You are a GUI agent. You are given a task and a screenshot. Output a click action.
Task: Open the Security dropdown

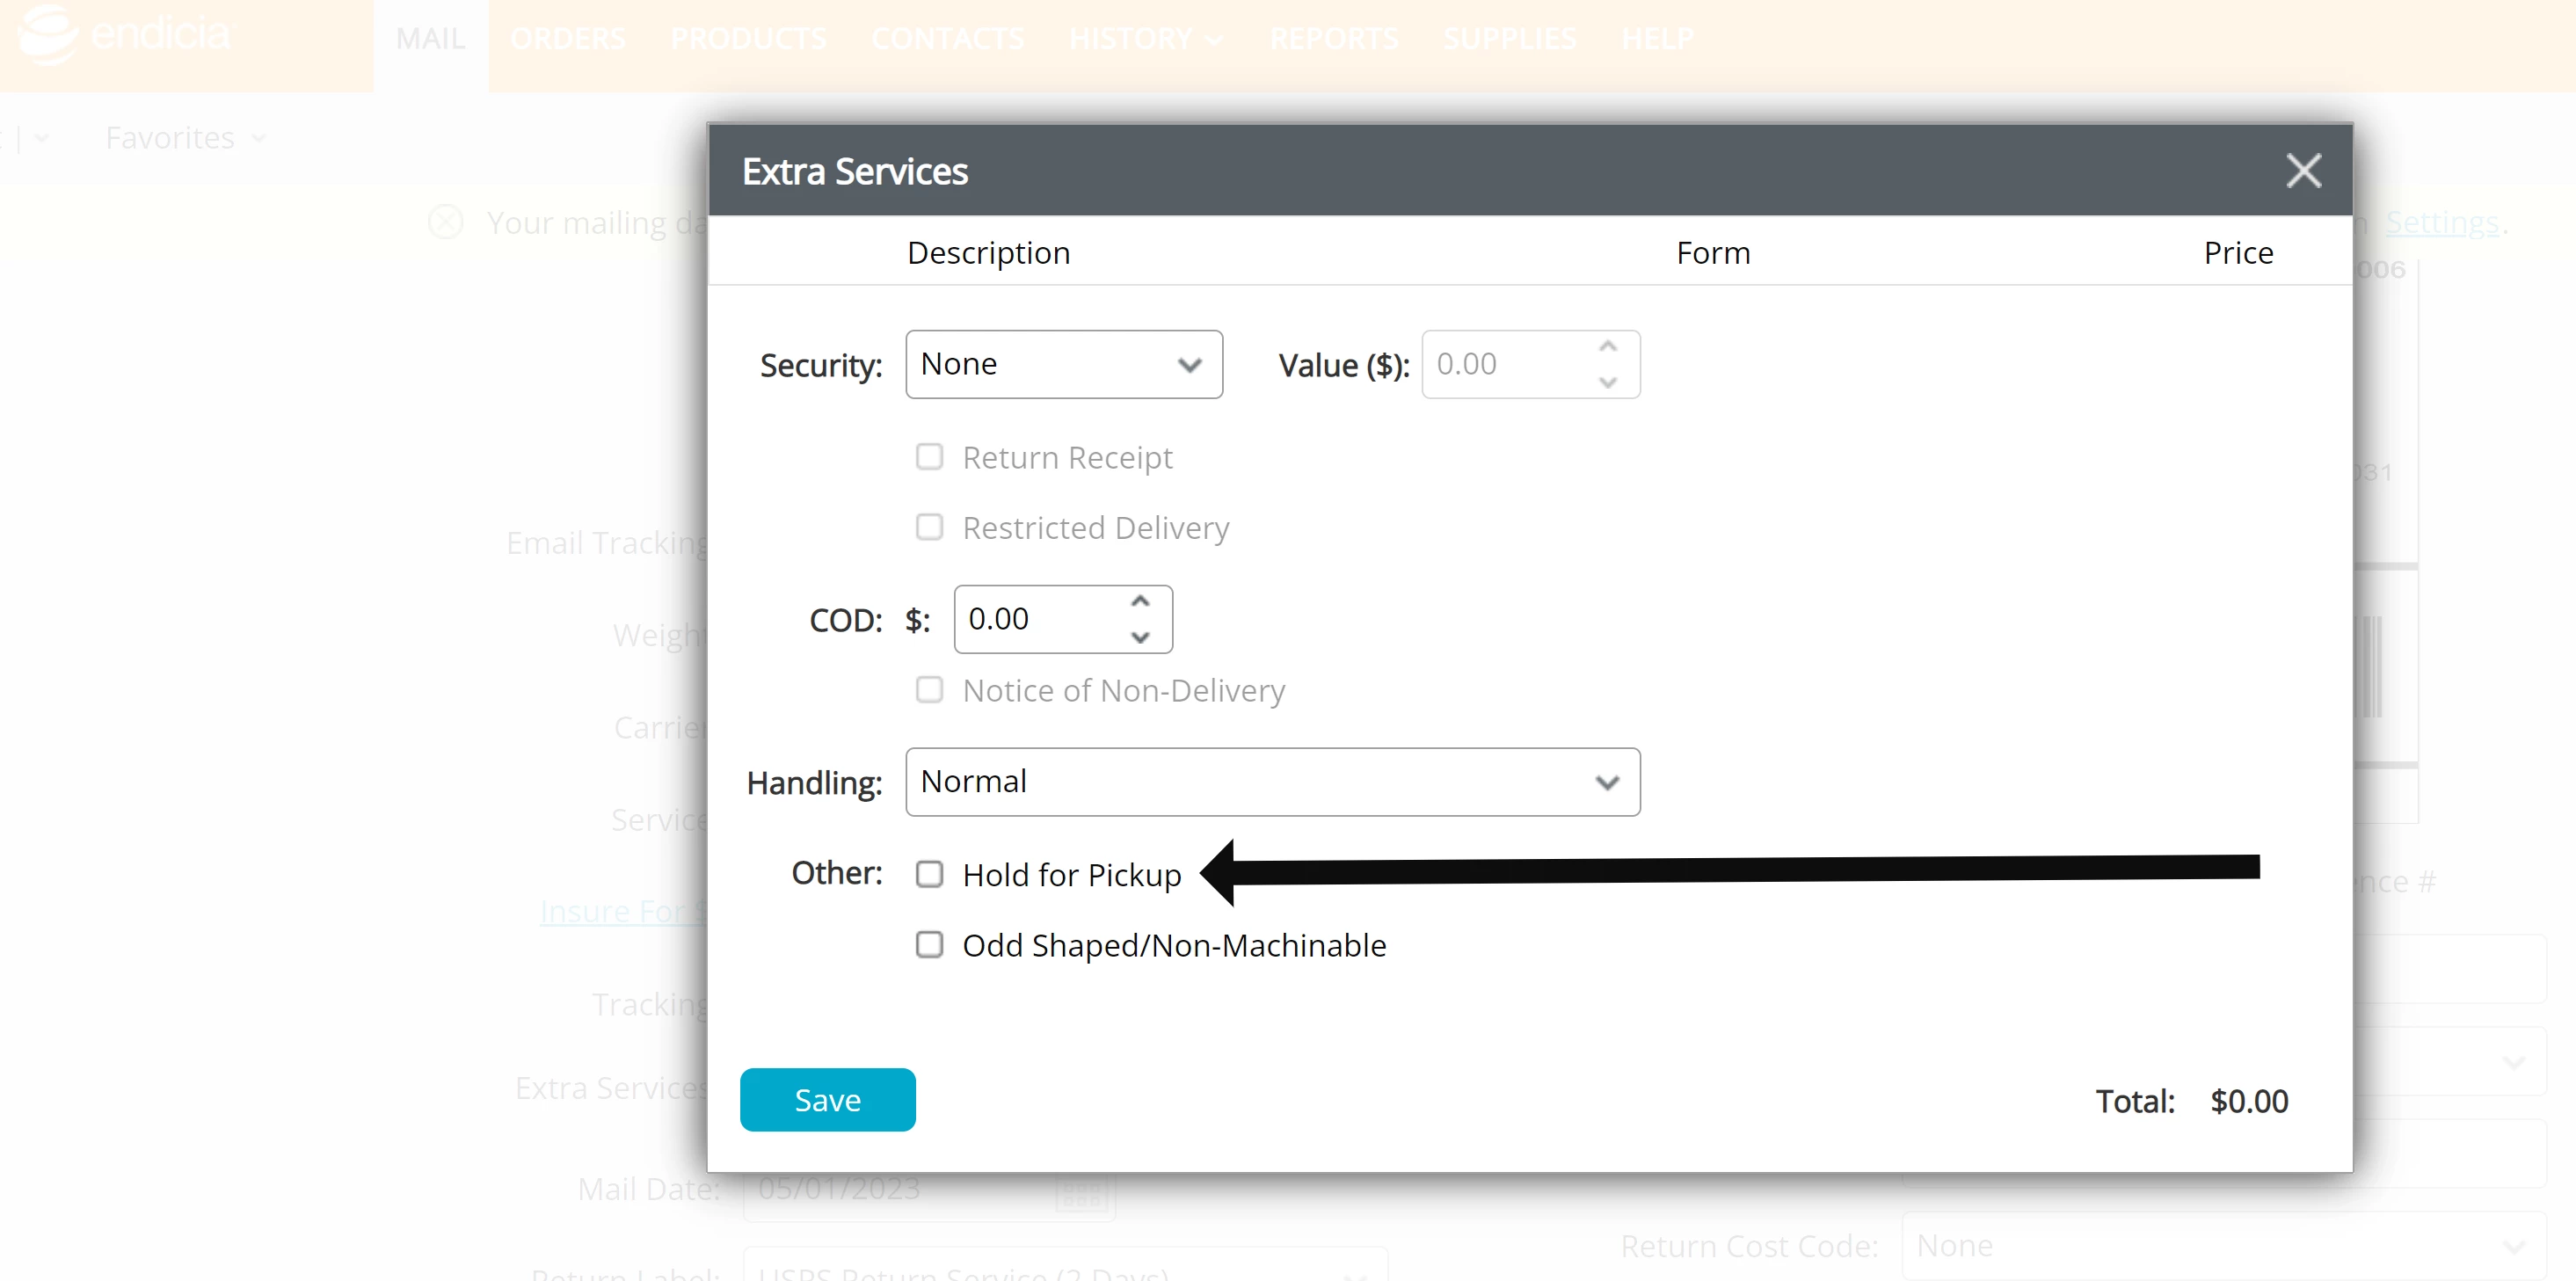click(1063, 364)
